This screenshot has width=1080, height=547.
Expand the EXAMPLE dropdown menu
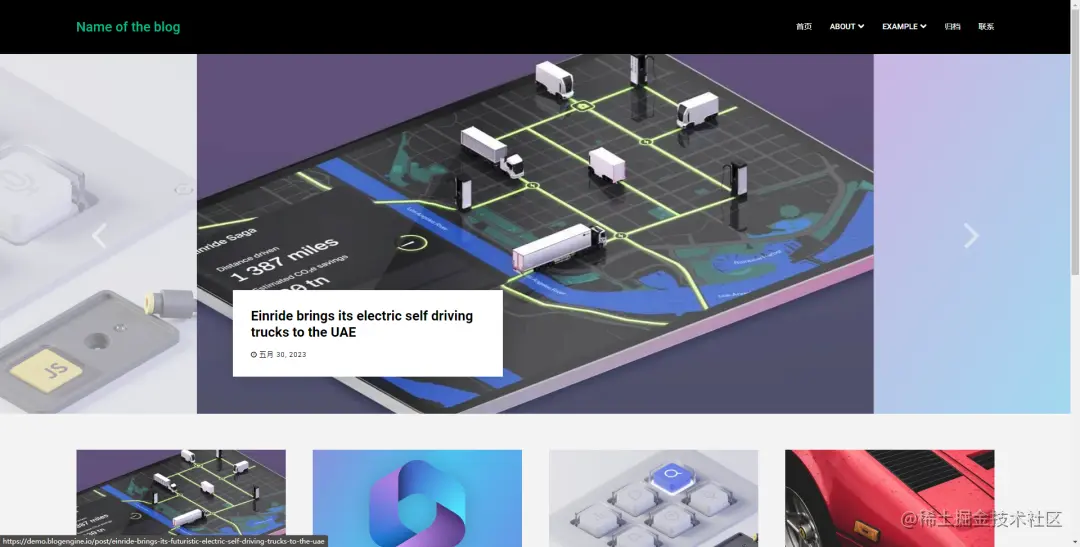tap(904, 26)
